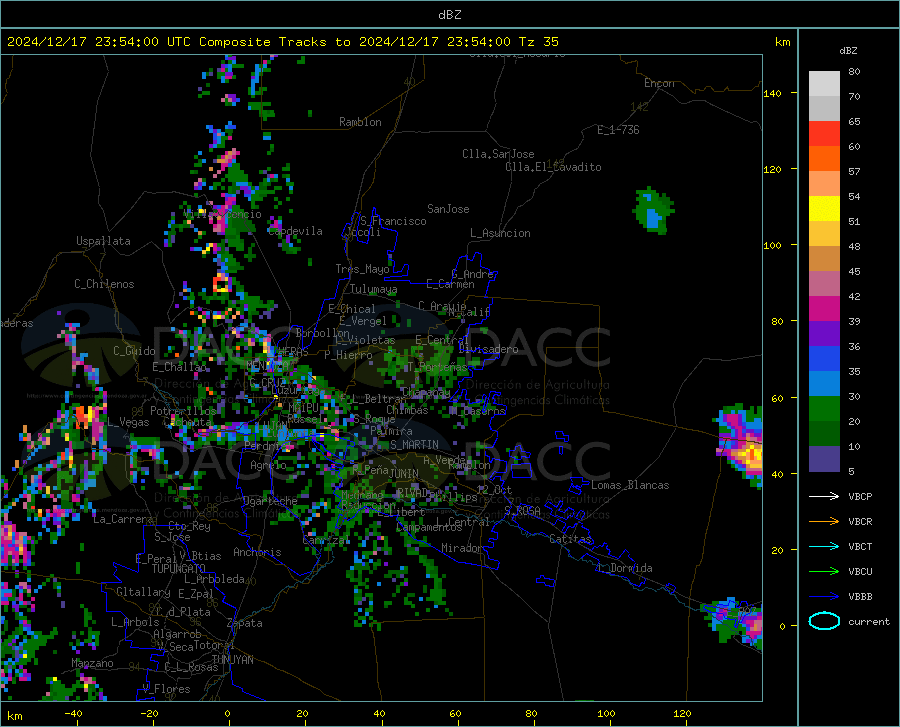Click the dBZ legend header in sidebar
The image size is (900, 727).
tap(848, 50)
